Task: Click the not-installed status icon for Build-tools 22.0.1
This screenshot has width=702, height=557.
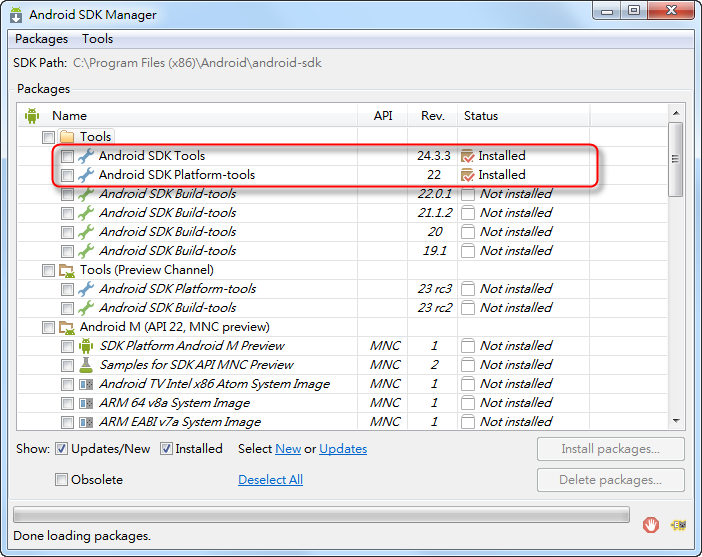Action: [468, 194]
